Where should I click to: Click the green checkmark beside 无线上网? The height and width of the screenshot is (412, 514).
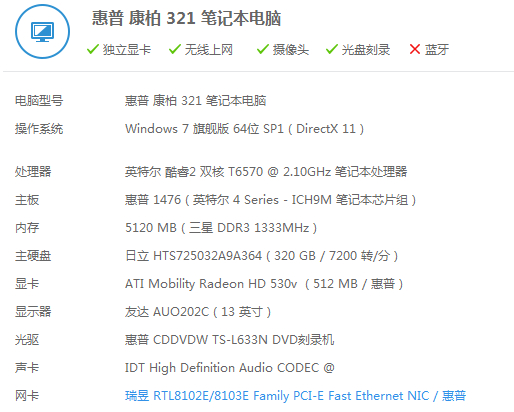[175, 49]
